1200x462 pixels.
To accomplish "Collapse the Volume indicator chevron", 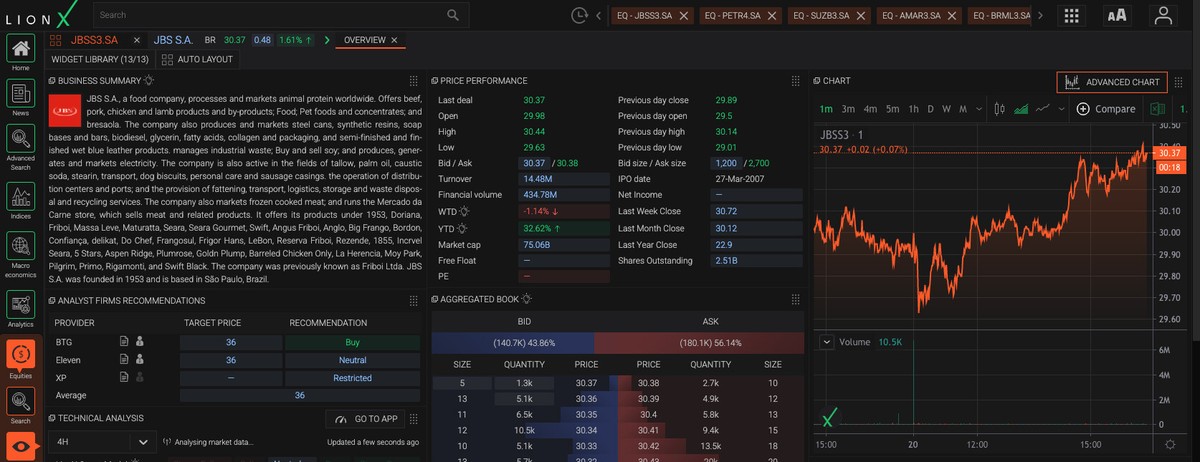I will [827, 342].
